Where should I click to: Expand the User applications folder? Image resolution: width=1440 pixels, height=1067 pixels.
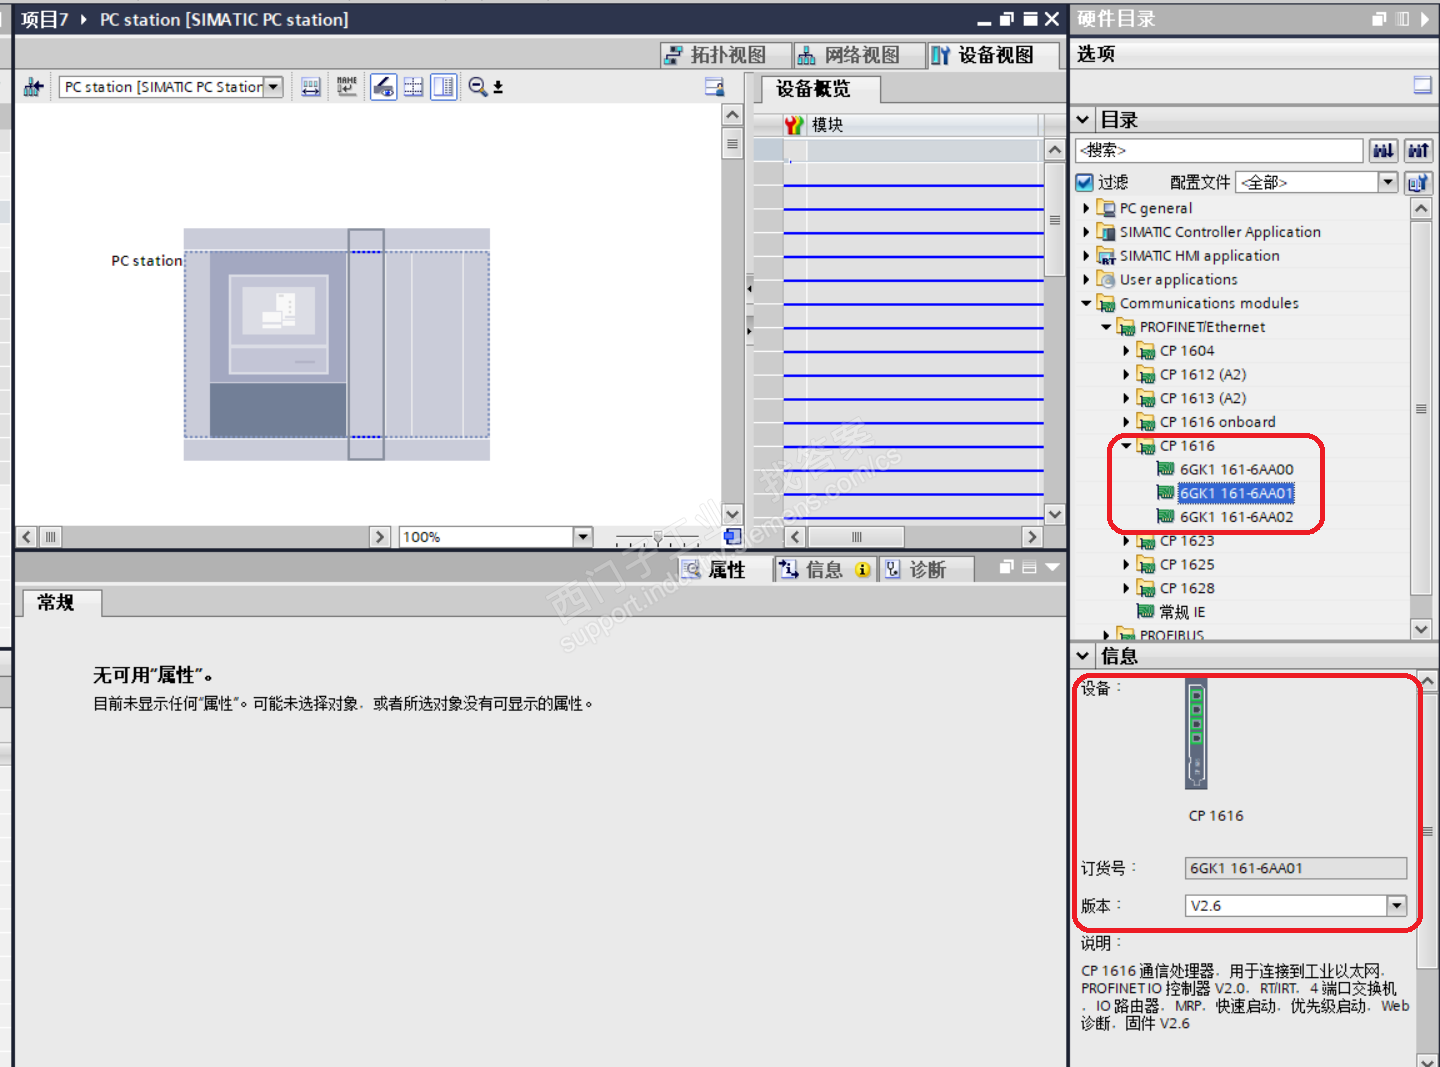point(1086,280)
